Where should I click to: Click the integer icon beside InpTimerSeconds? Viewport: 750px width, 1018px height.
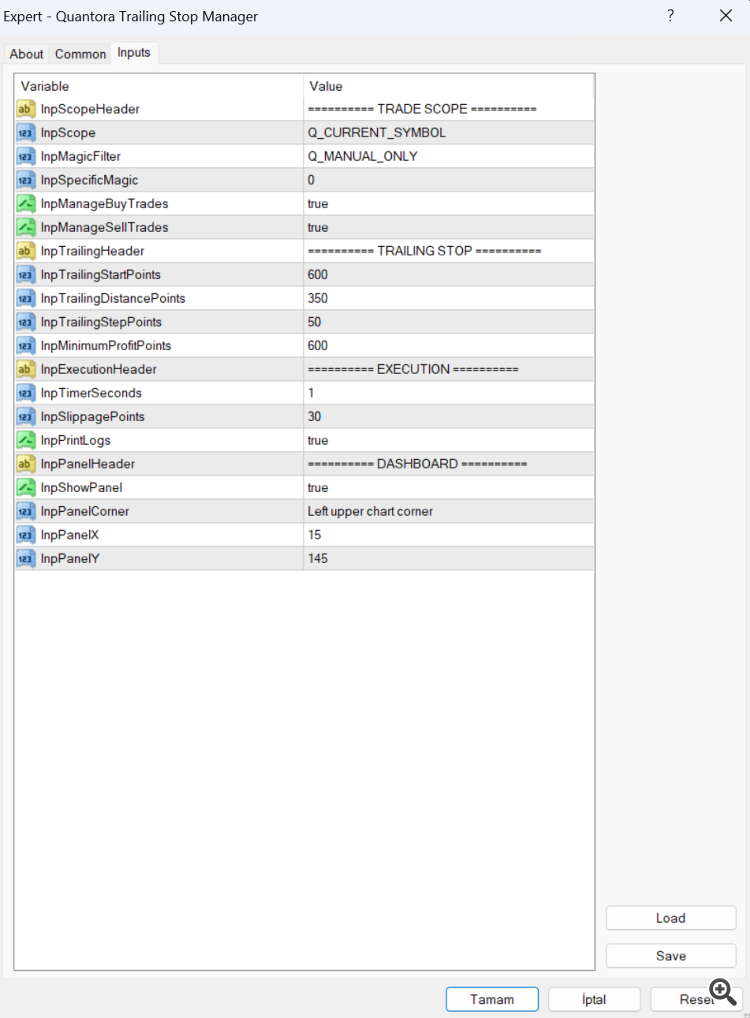[25, 393]
